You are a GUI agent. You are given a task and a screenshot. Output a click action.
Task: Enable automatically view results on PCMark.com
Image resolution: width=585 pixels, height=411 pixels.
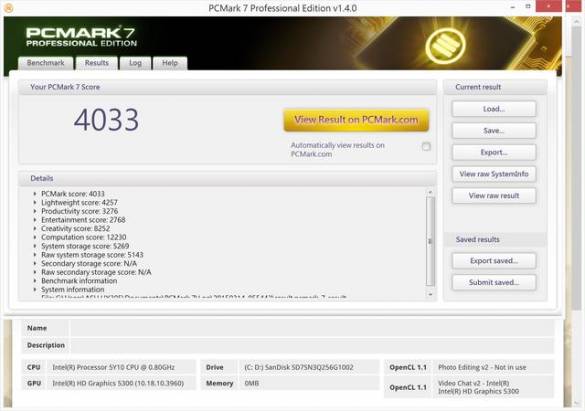426,147
